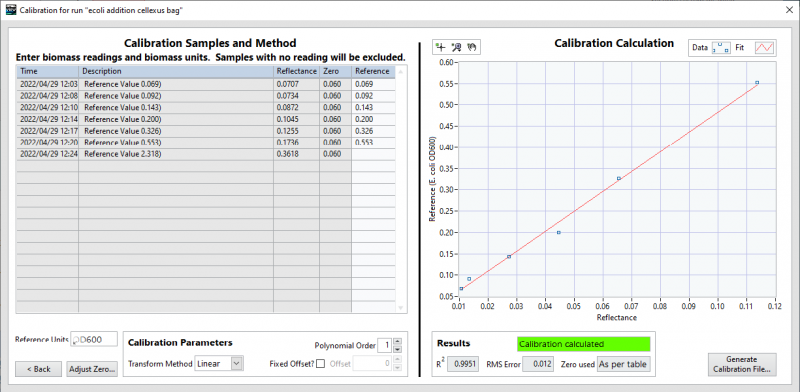Select row 'Reference Value 0.069)' description
Image resolution: width=800 pixels, height=392 pixels.
176,84
